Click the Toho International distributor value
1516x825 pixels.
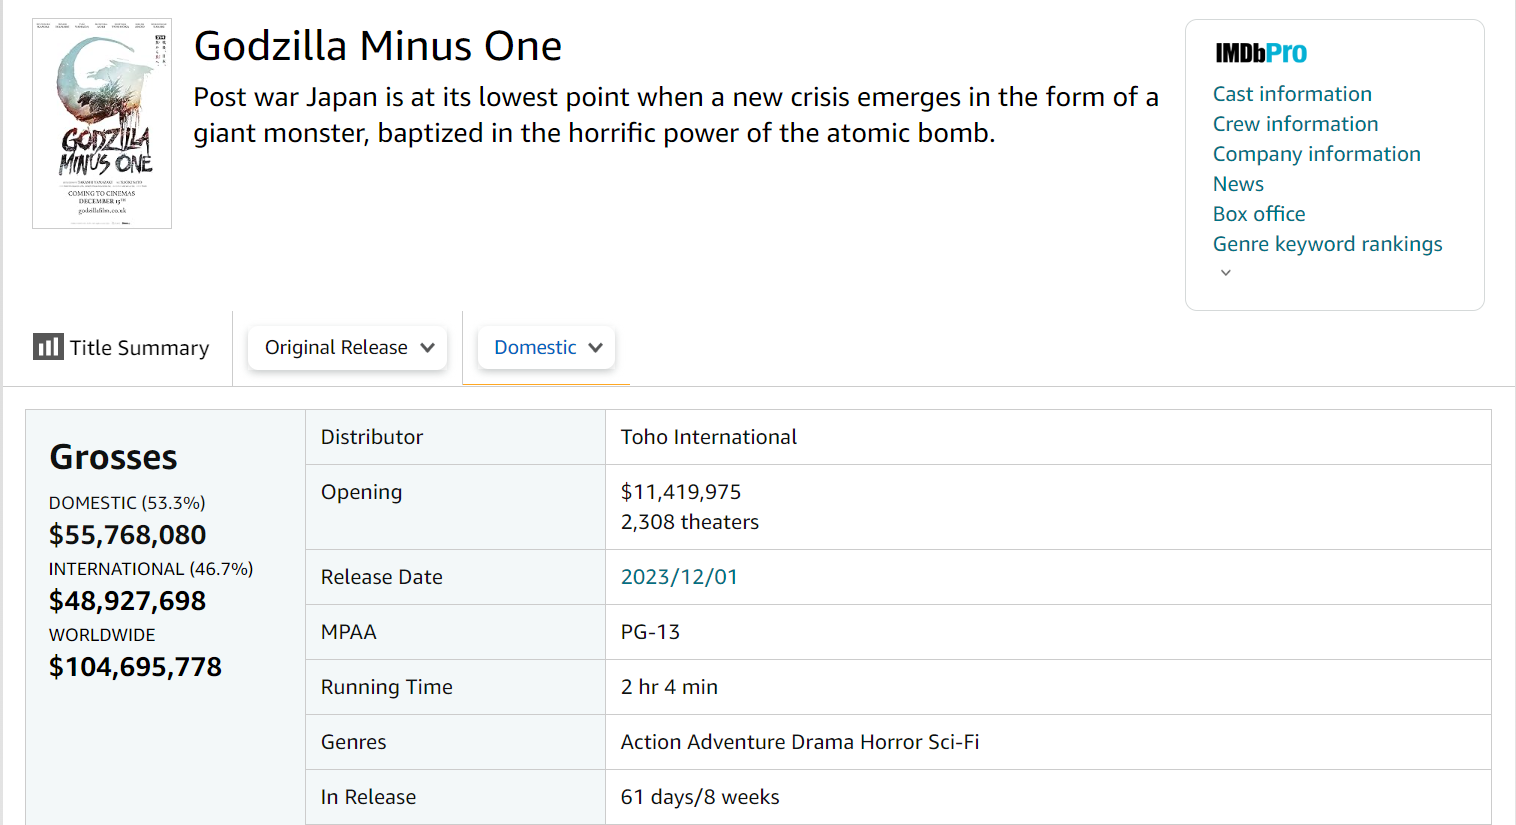[x=708, y=437]
